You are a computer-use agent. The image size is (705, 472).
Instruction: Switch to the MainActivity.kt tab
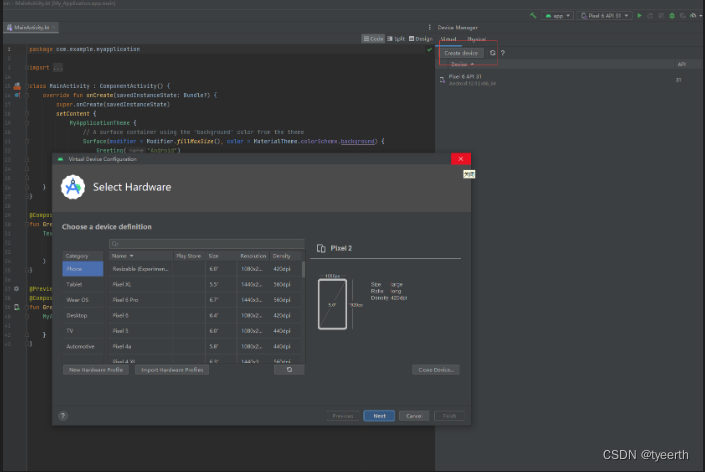tap(31, 27)
